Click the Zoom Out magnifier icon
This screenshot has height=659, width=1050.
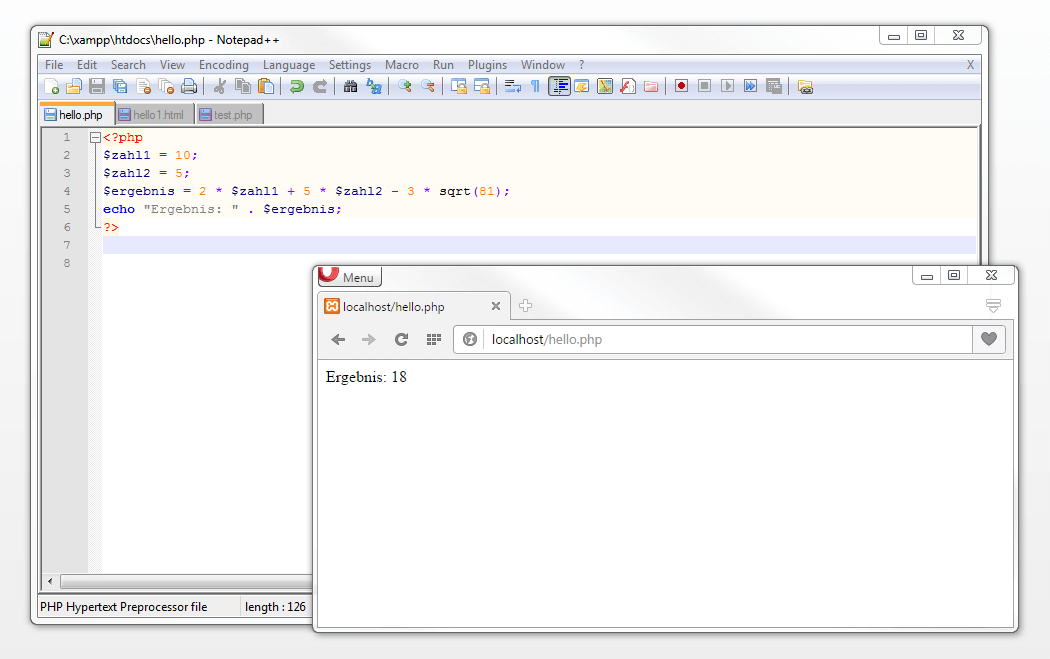point(428,86)
